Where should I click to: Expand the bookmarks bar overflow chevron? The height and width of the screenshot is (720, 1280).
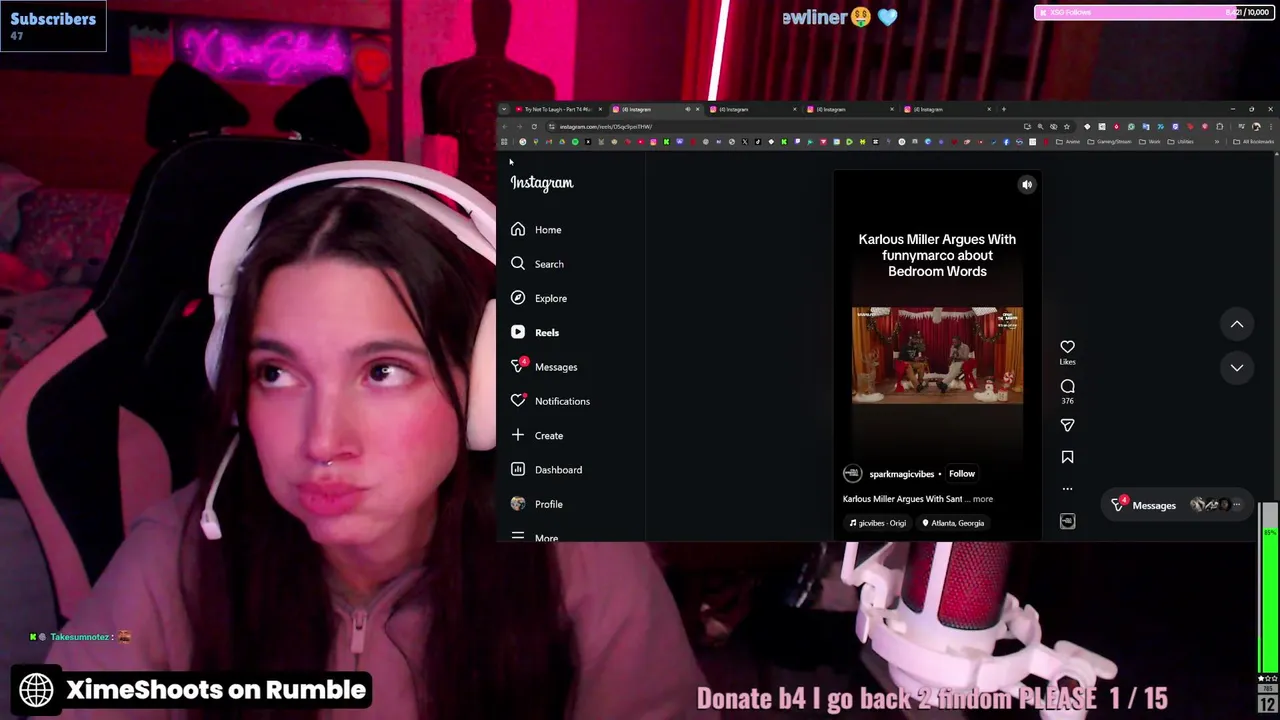1217,142
